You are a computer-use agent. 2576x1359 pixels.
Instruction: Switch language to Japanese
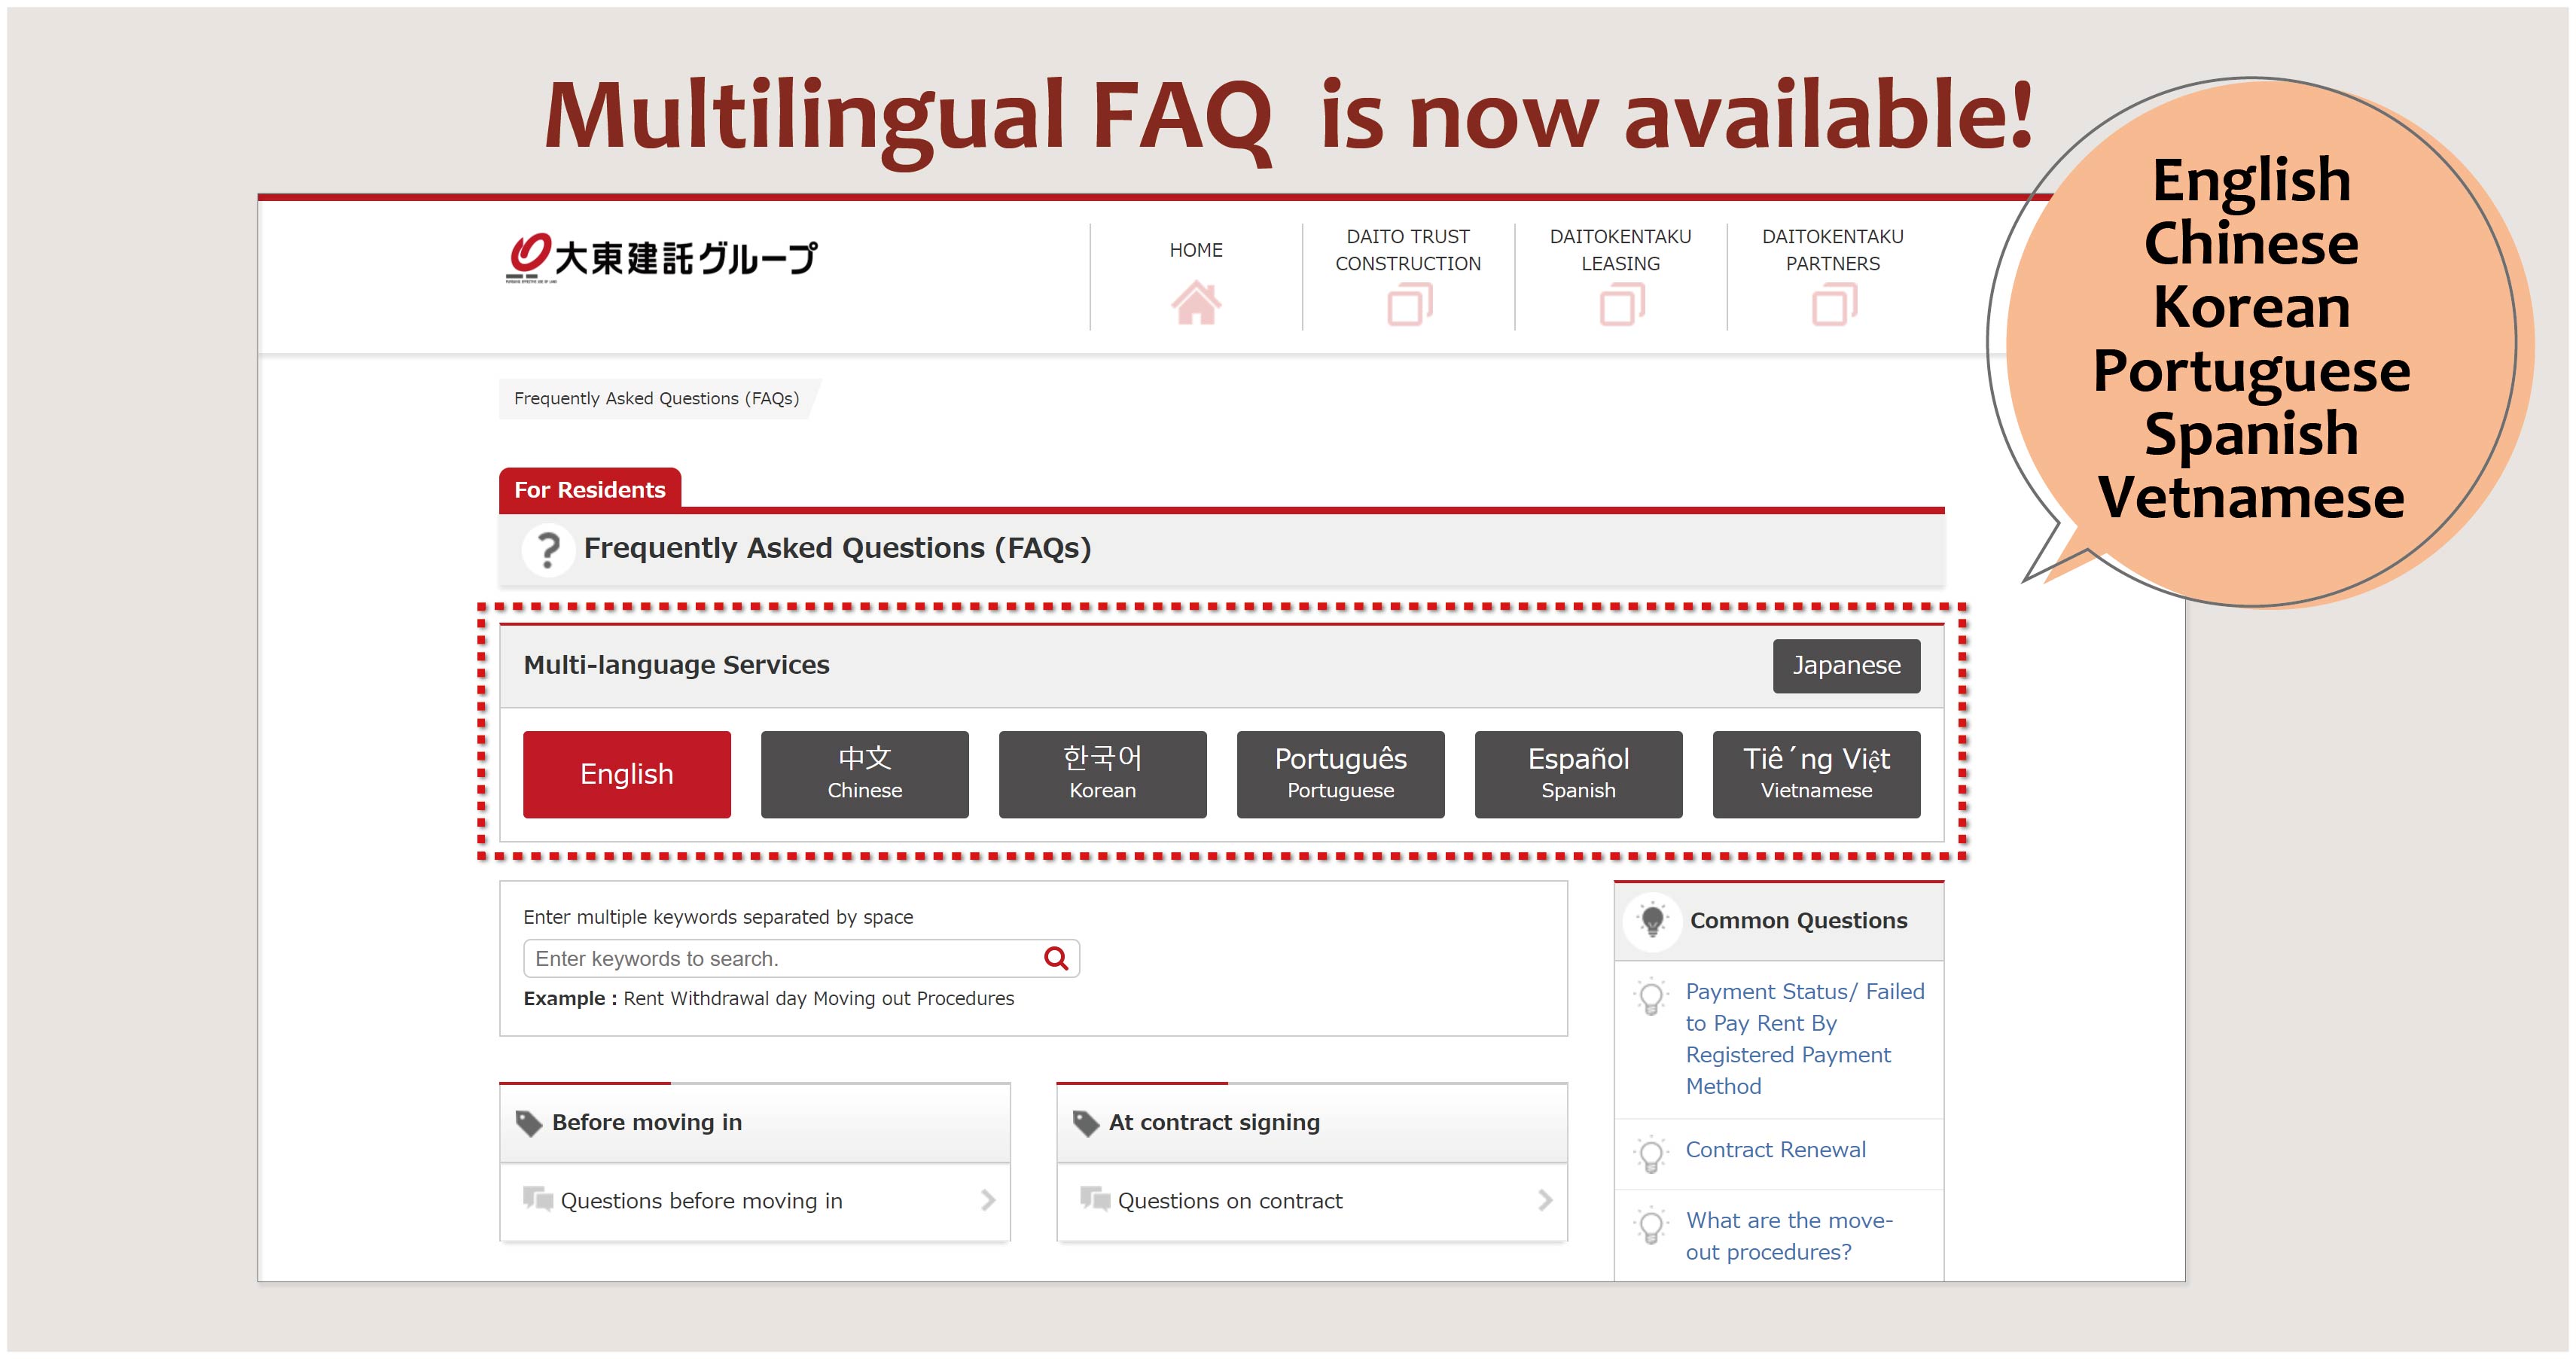1845,665
